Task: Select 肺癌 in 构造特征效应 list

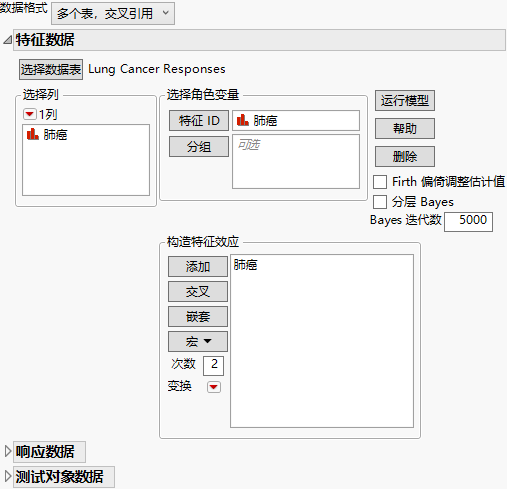Action: tap(245, 265)
